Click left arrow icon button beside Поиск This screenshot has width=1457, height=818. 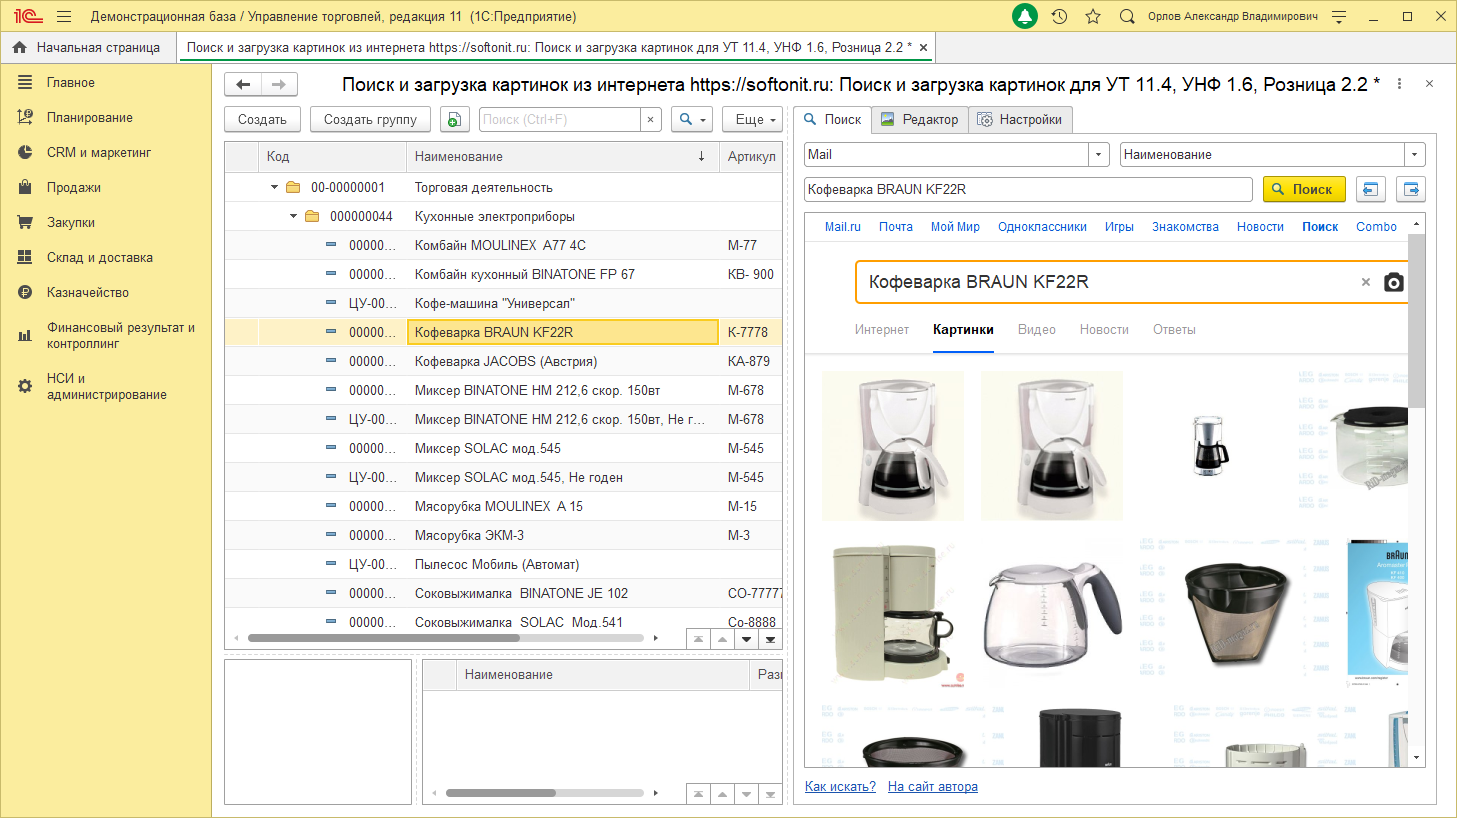(x=1370, y=189)
